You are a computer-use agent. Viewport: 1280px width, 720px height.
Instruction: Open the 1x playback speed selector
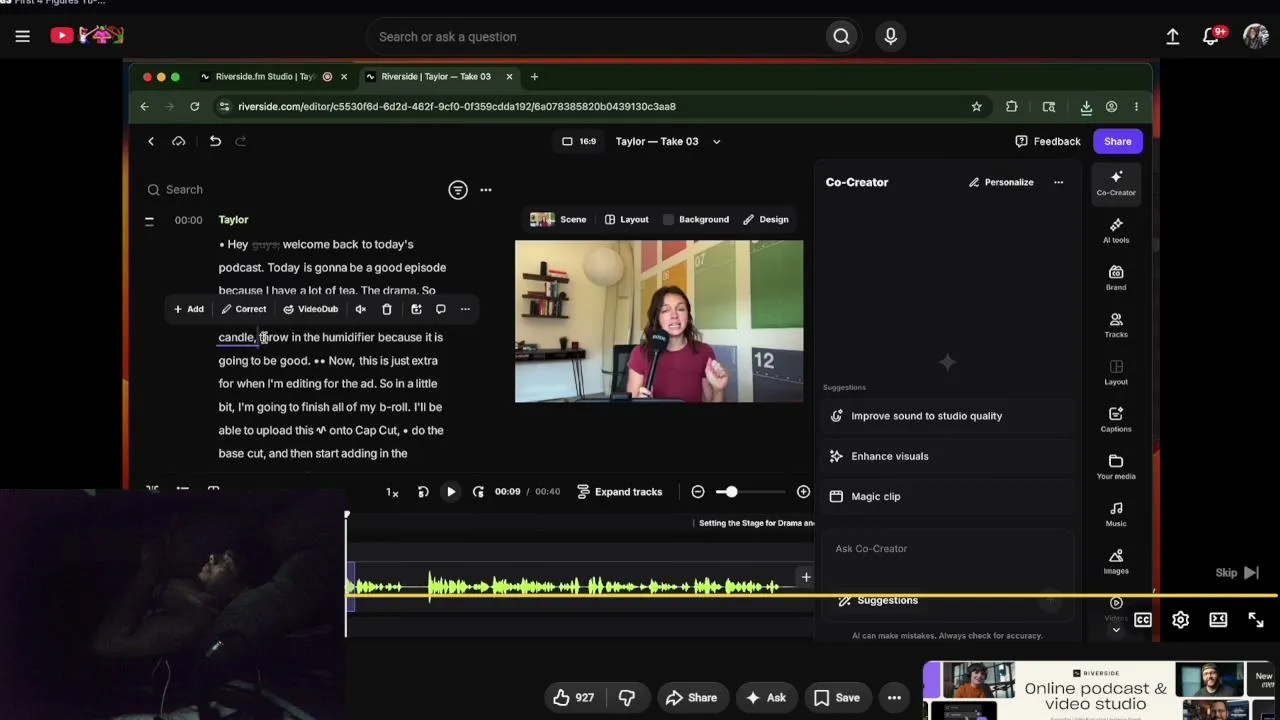[x=392, y=492]
